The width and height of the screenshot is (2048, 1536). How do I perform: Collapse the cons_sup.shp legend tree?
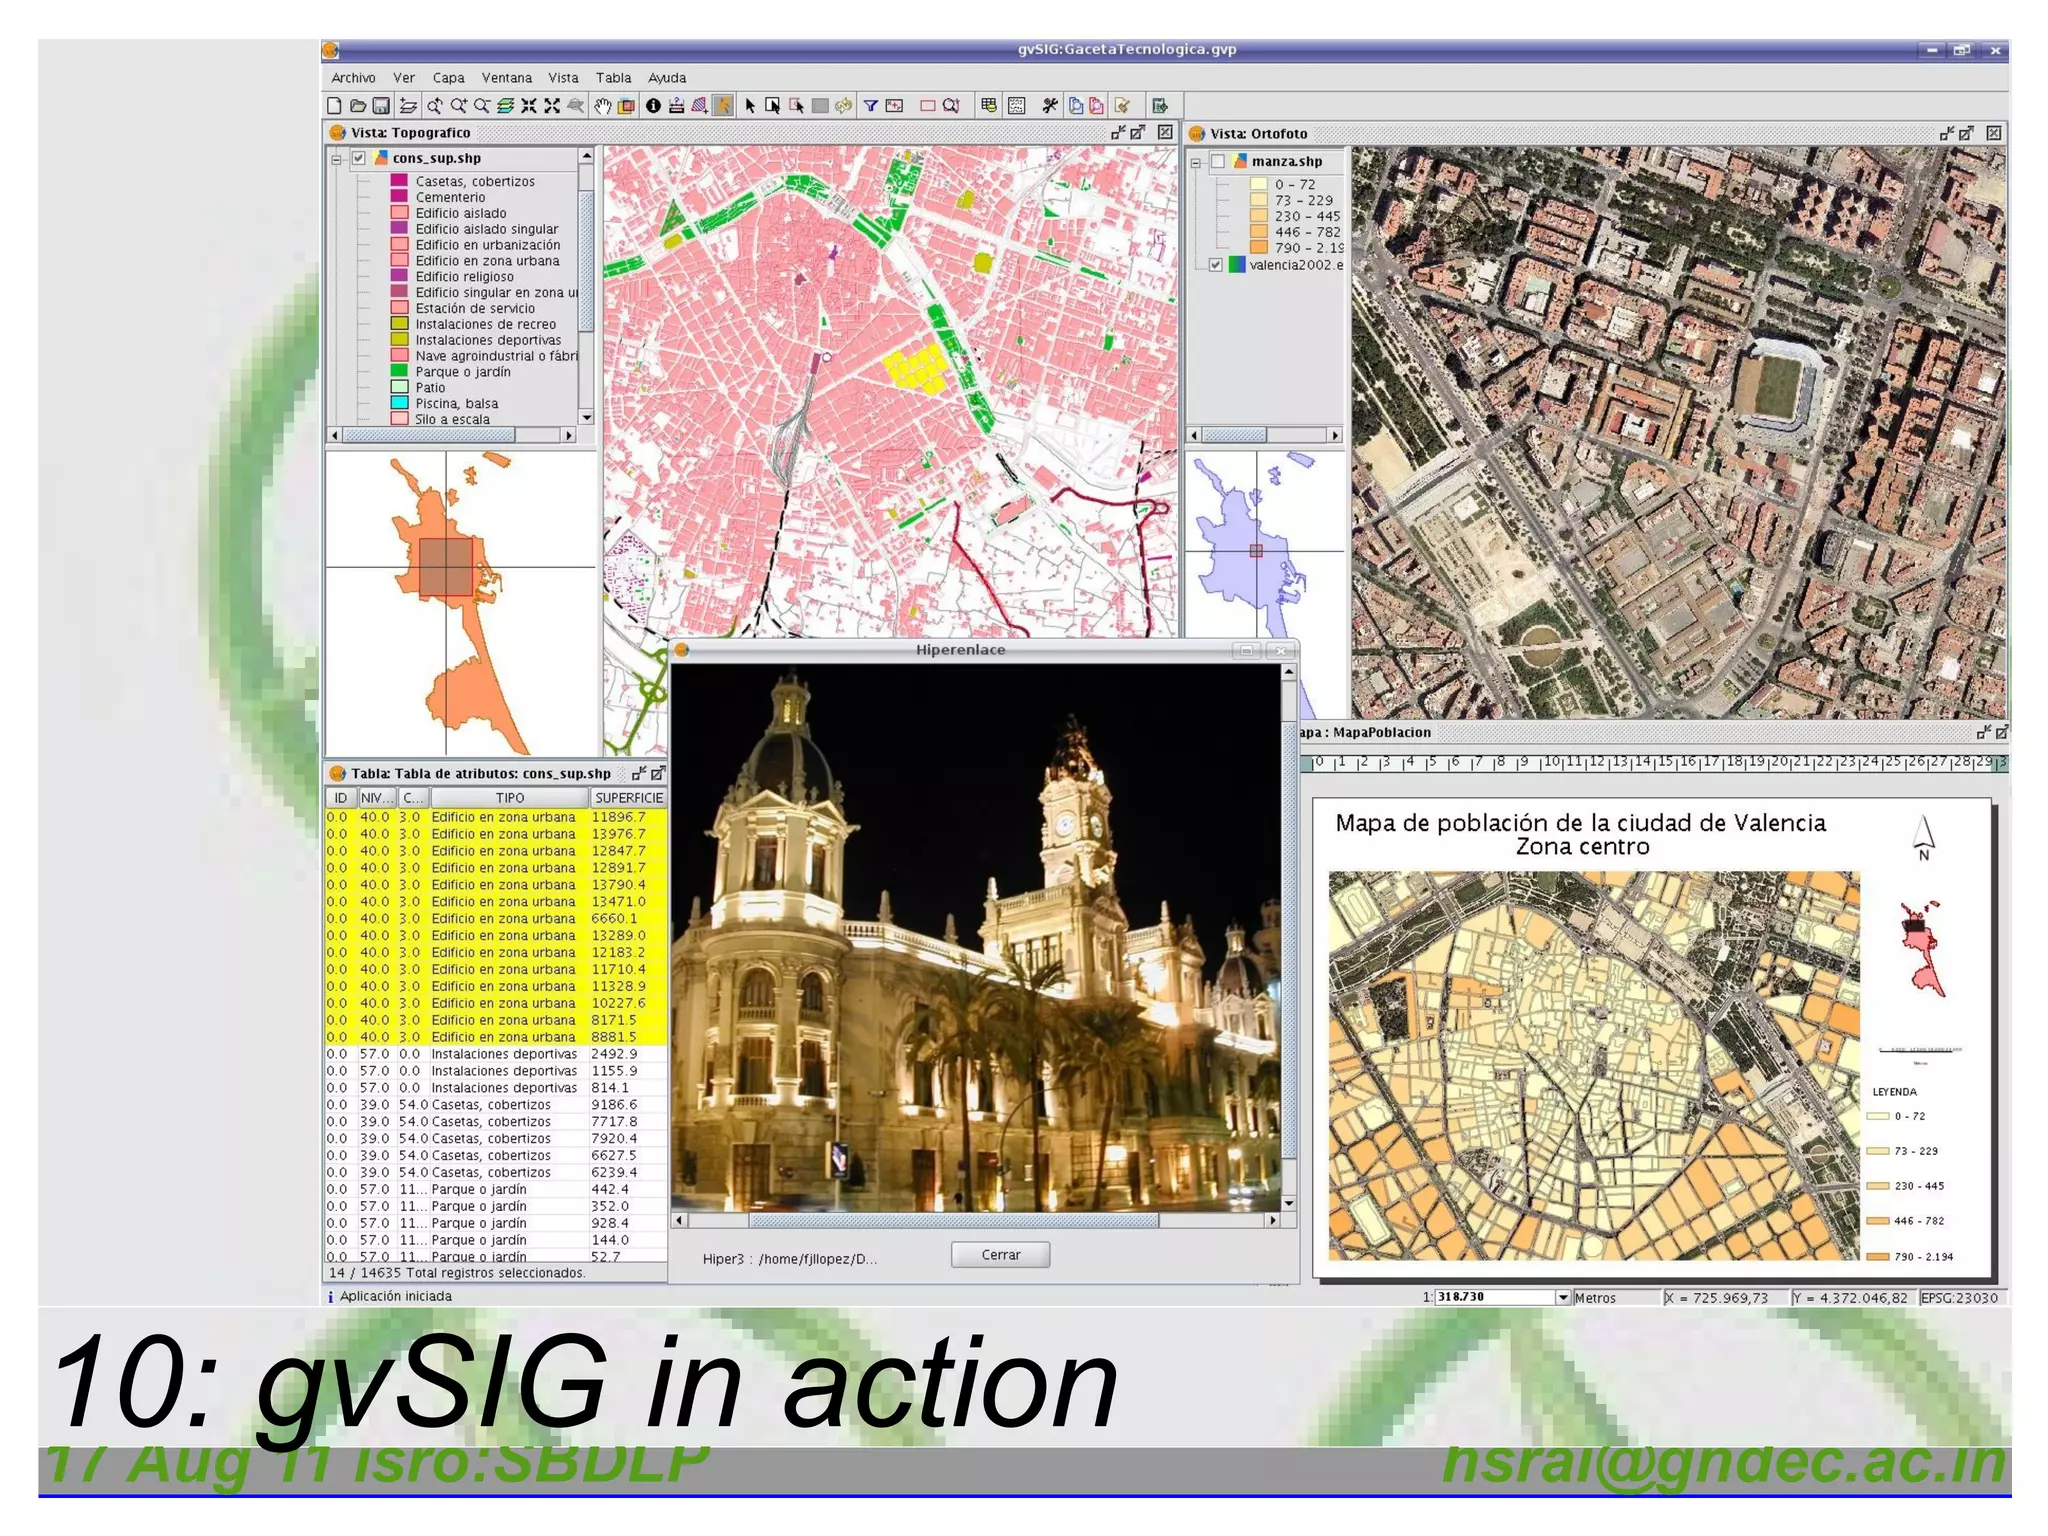(337, 159)
